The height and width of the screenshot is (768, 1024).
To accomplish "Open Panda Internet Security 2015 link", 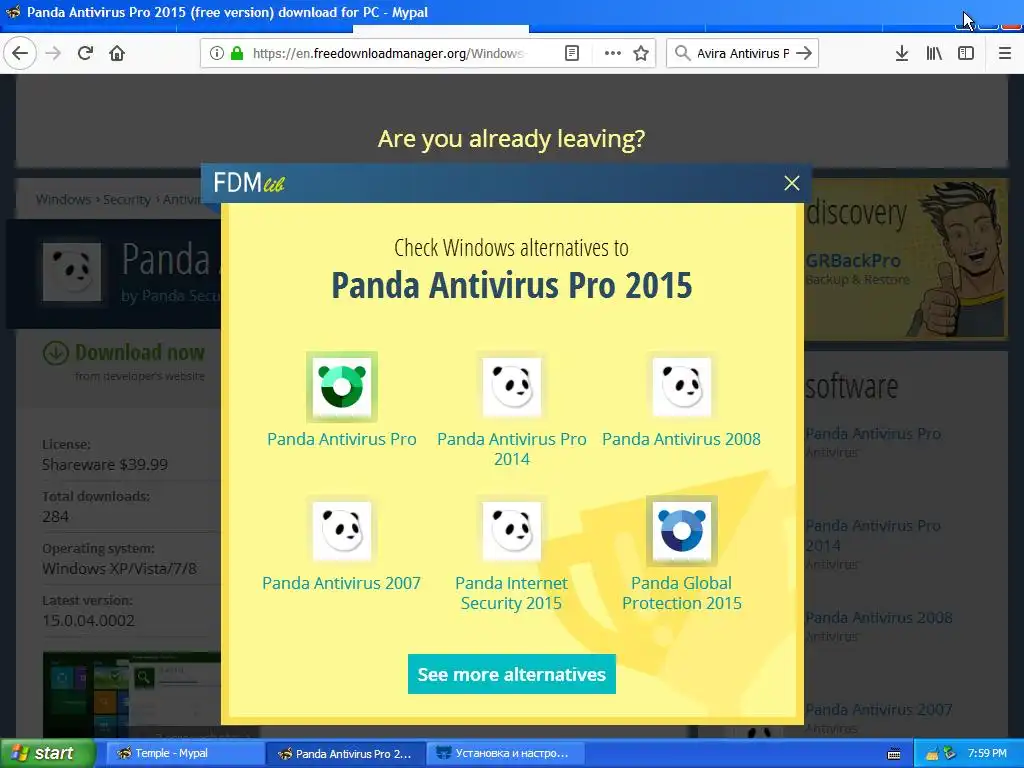I will pyautogui.click(x=511, y=592).
